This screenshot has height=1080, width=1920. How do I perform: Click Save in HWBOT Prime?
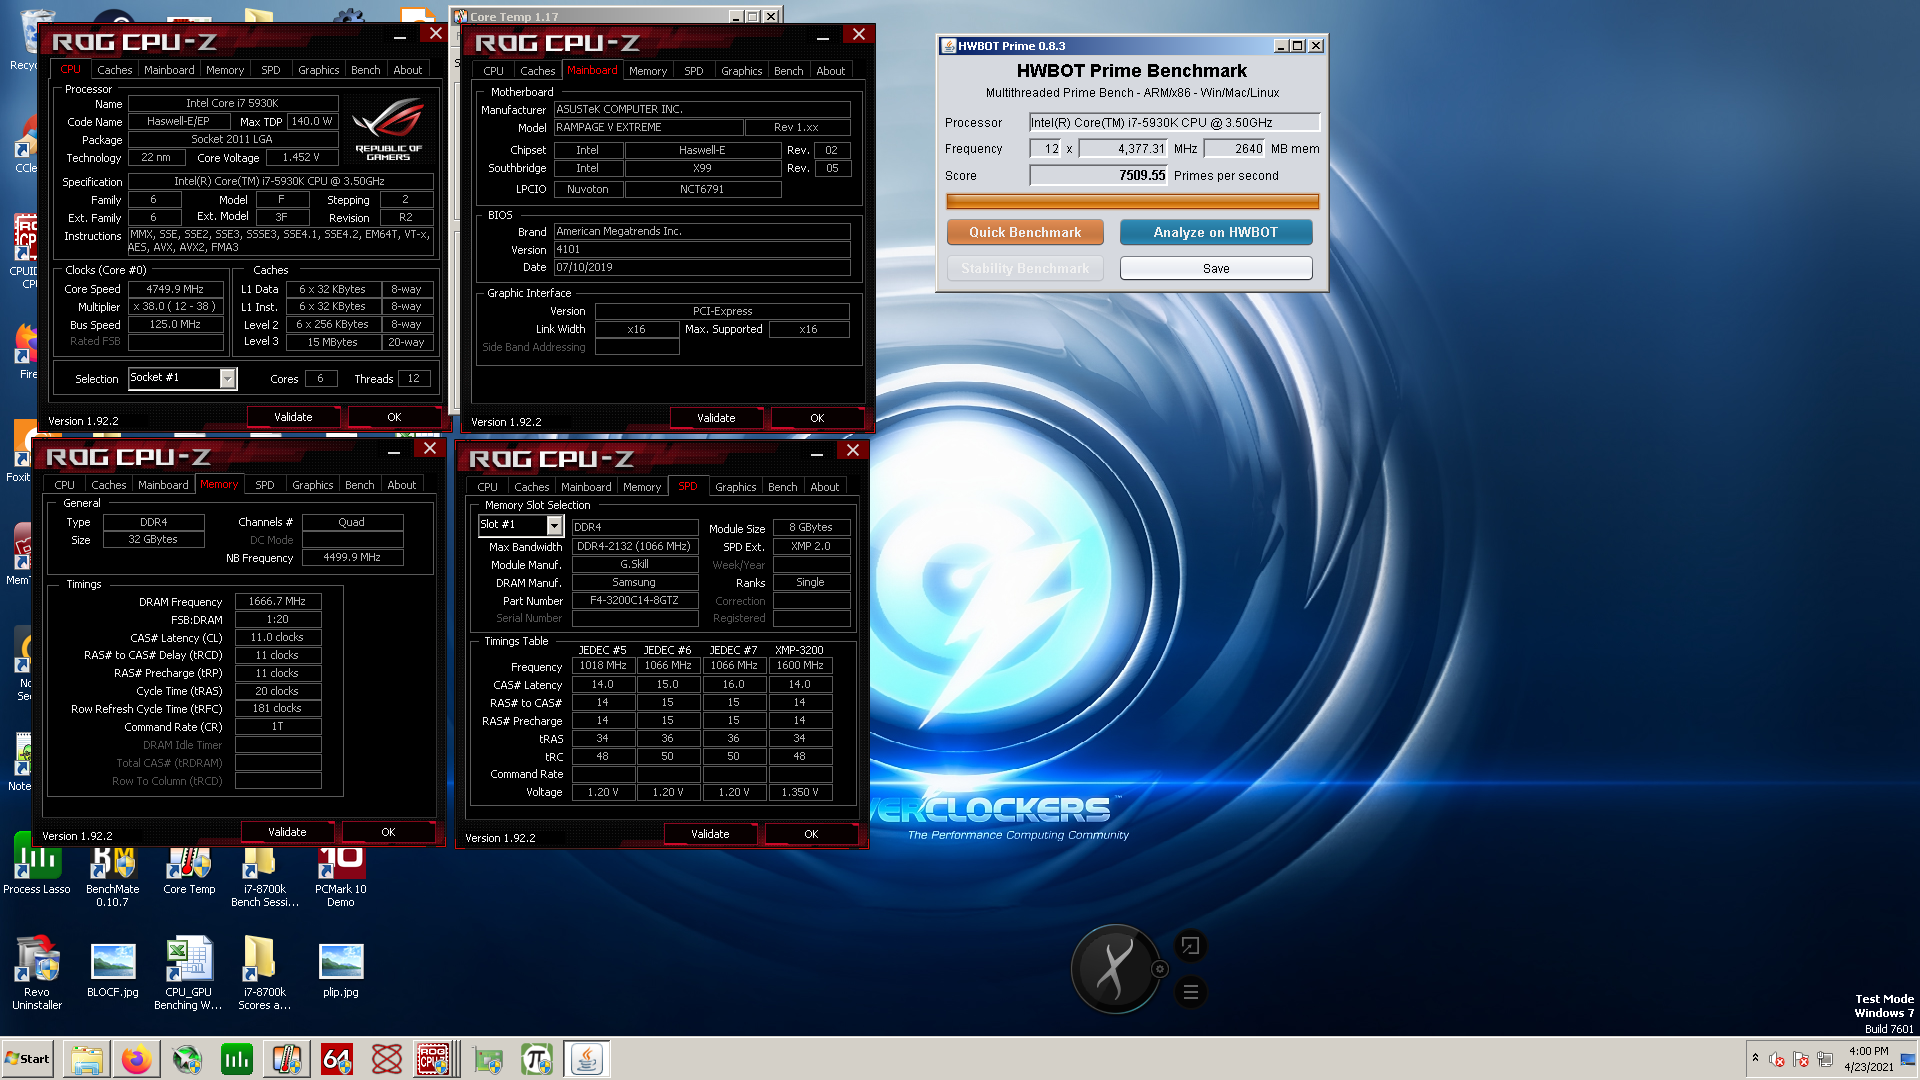pyautogui.click(x=1216, y=268)
